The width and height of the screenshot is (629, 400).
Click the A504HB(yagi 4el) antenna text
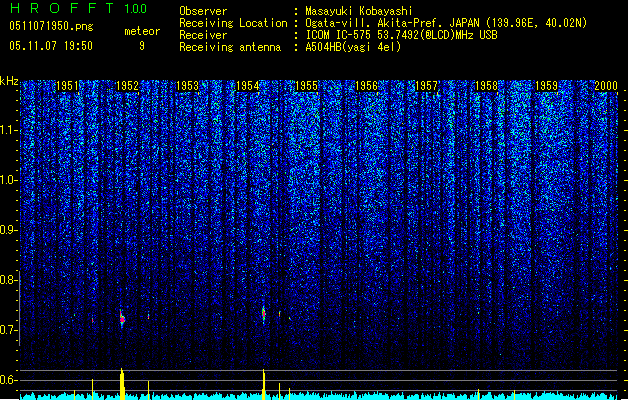point(353,47)
